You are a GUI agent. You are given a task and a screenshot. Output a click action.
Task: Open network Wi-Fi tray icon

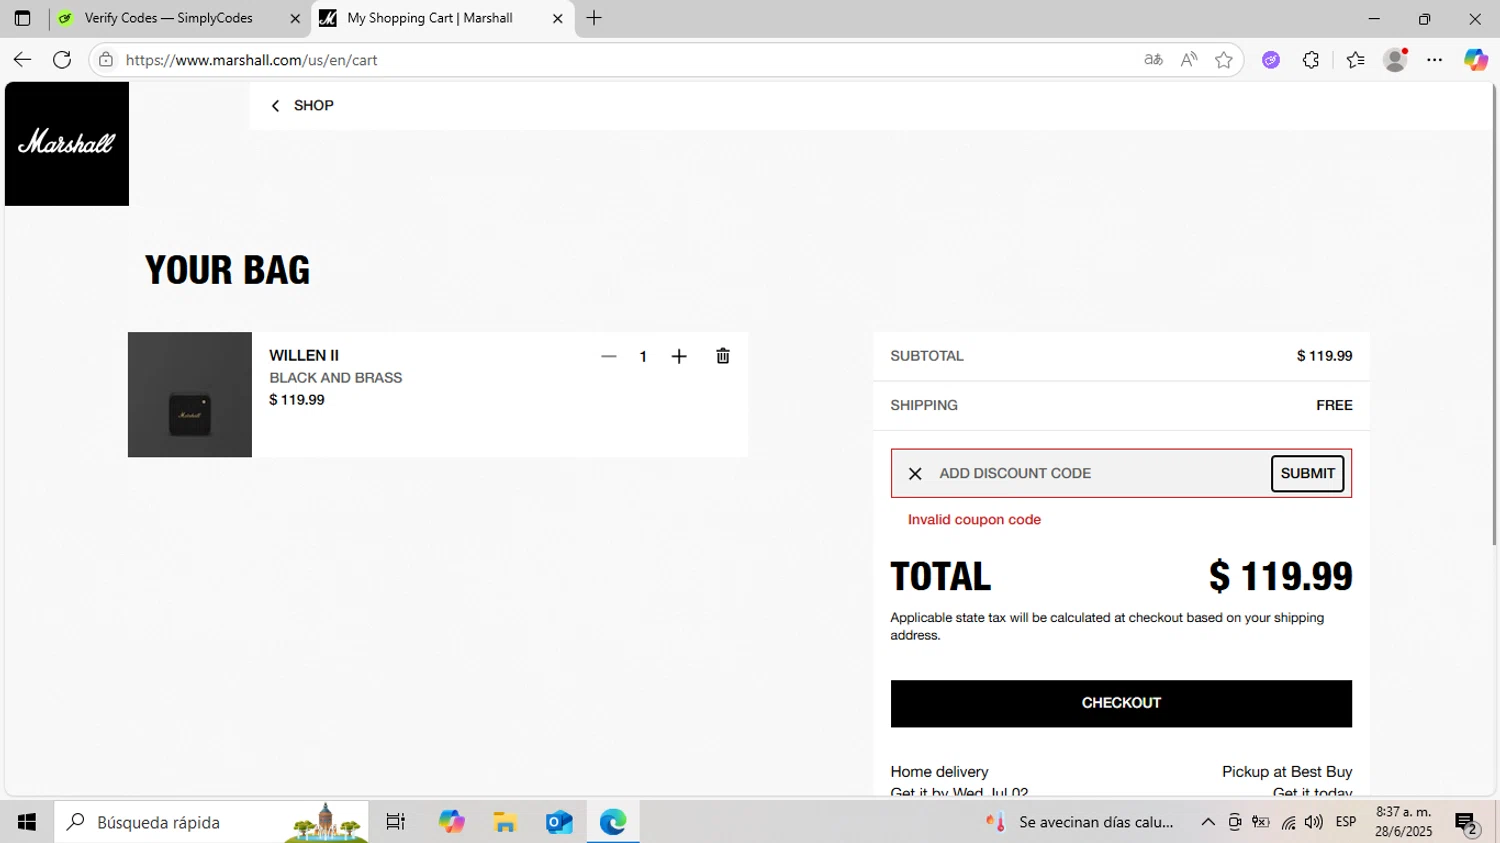1288,822
